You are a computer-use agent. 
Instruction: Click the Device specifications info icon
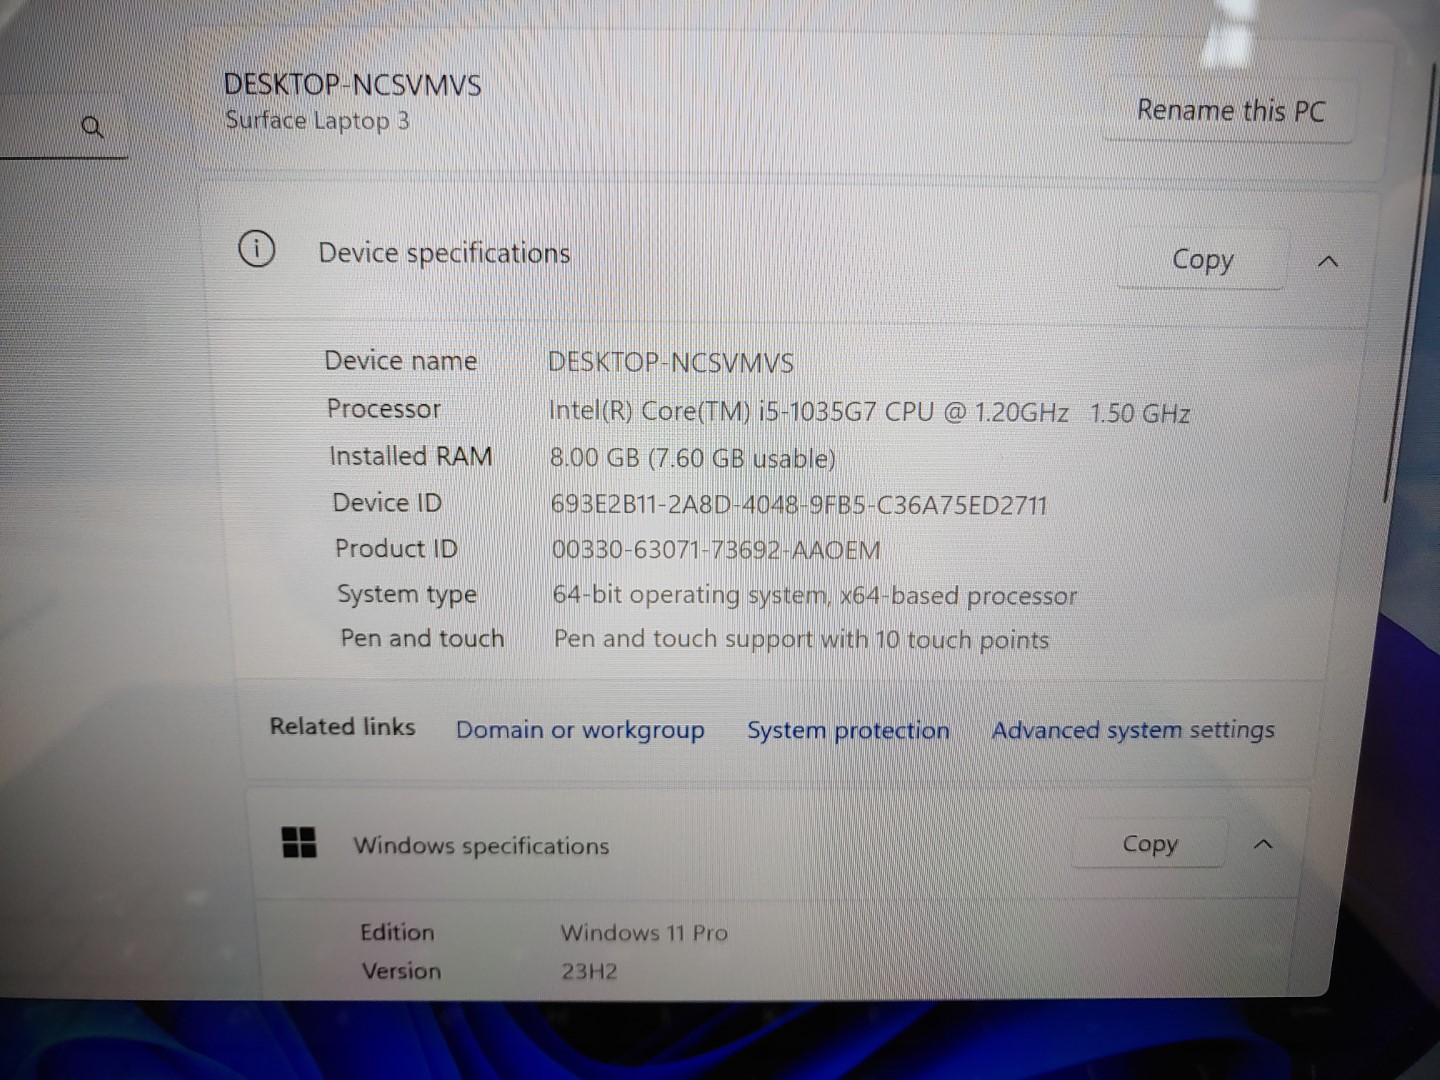(257, 249)
